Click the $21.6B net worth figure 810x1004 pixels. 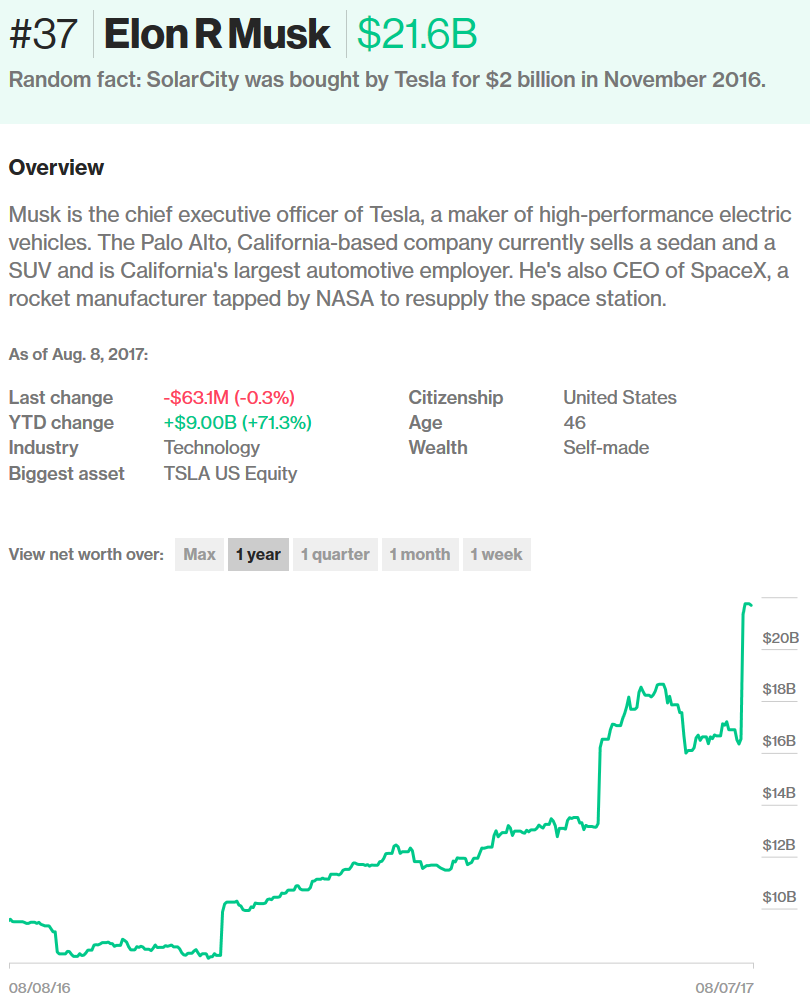[x=417, y=35]
